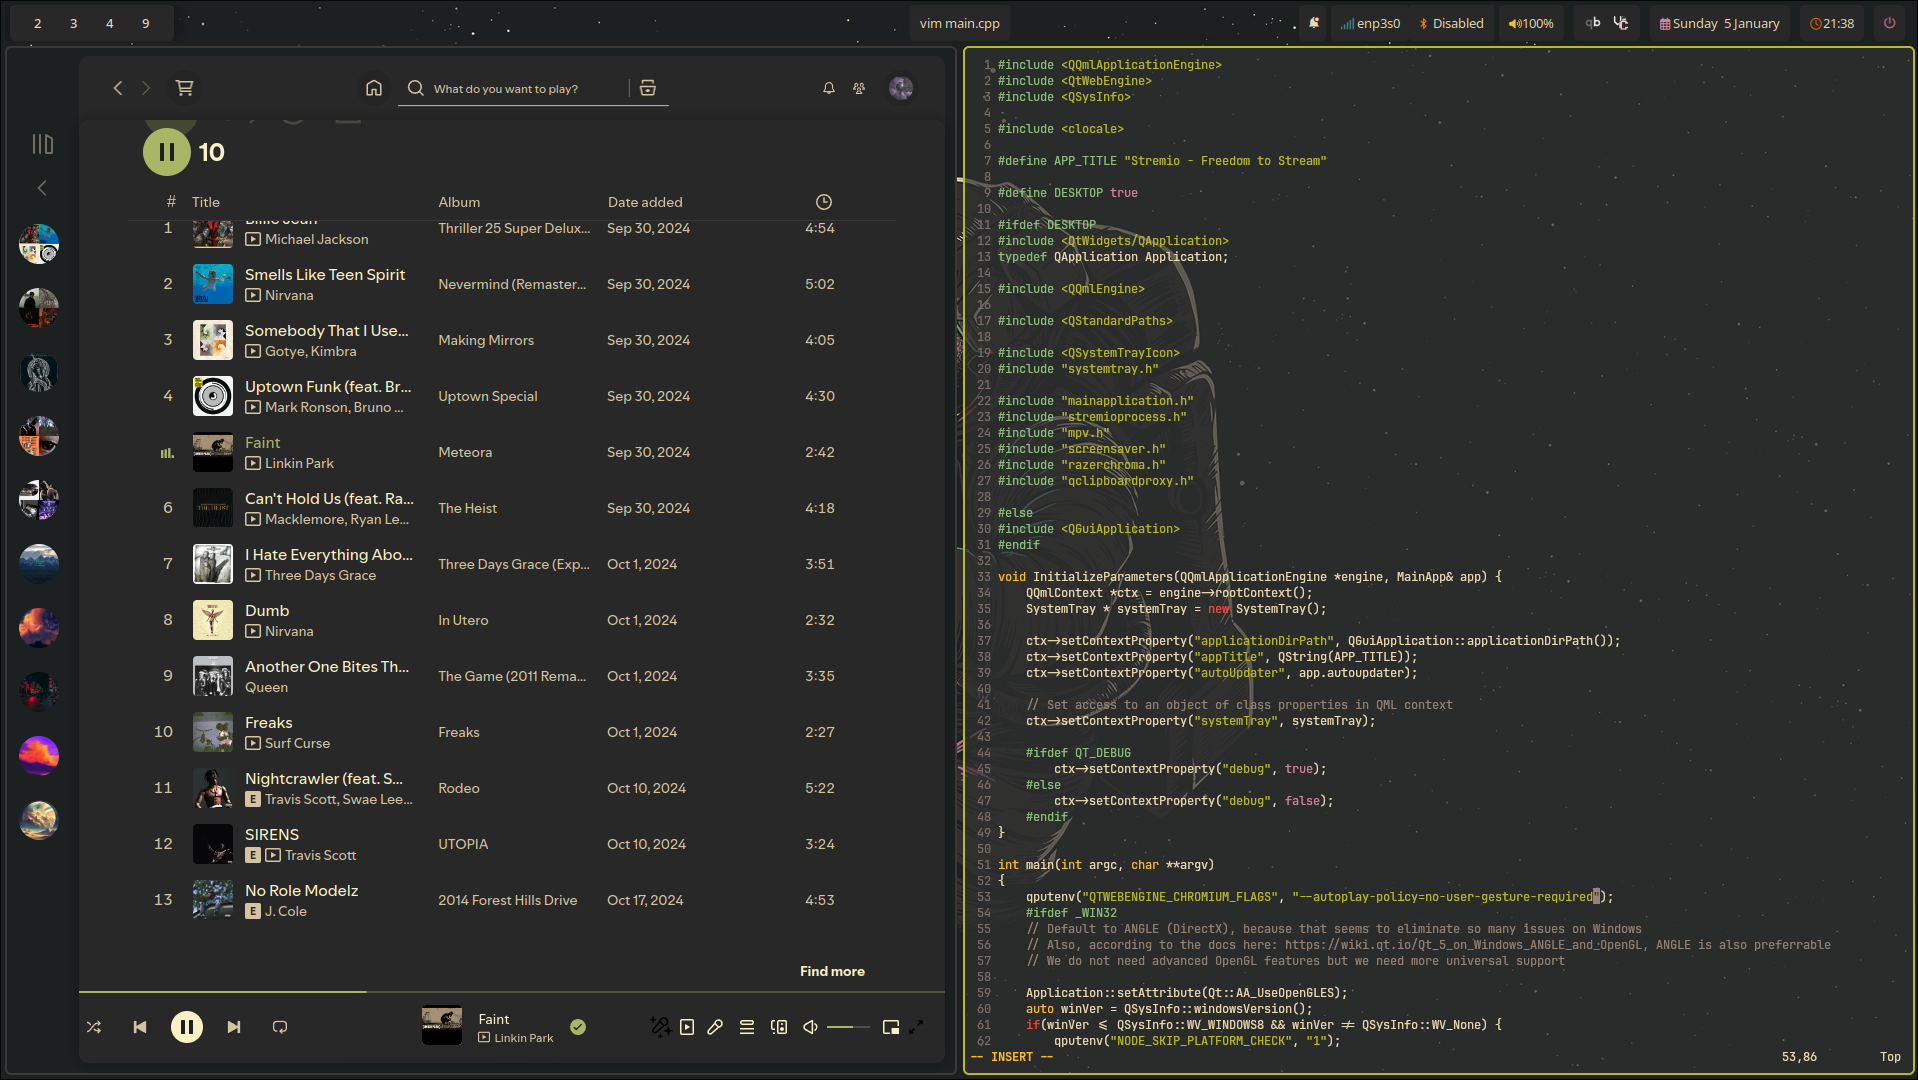
Task: Open the power menu icon
Action: click(1889, 23)
